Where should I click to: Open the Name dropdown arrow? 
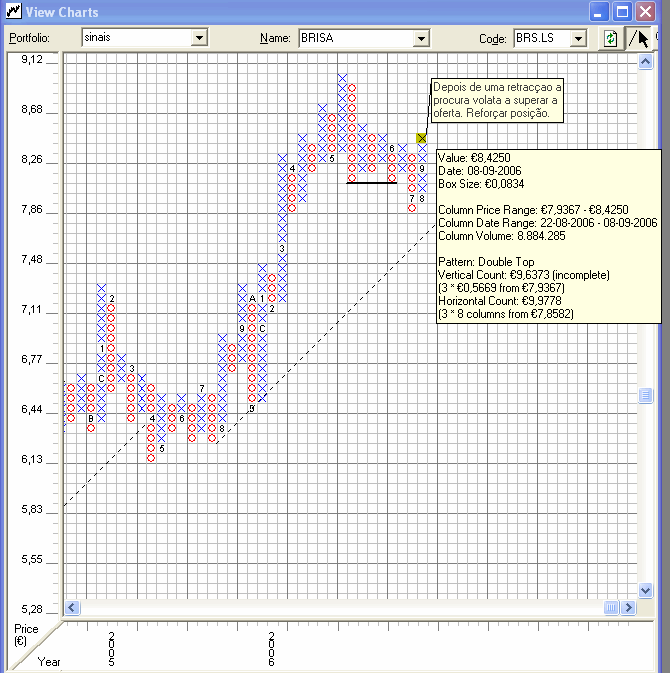(421, 39)
